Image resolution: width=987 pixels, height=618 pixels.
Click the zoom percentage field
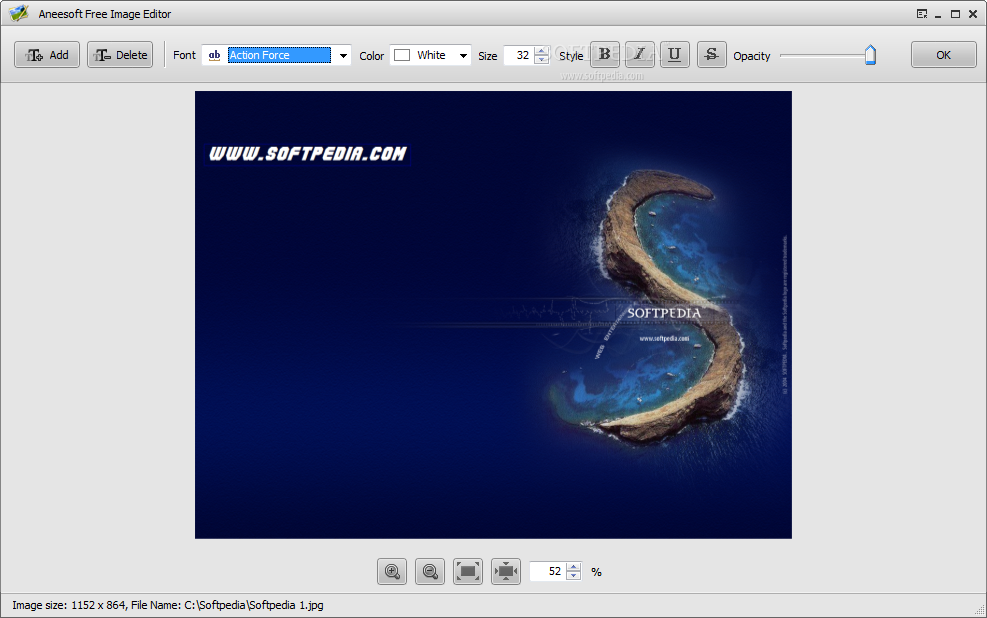[x=548, y=571]
